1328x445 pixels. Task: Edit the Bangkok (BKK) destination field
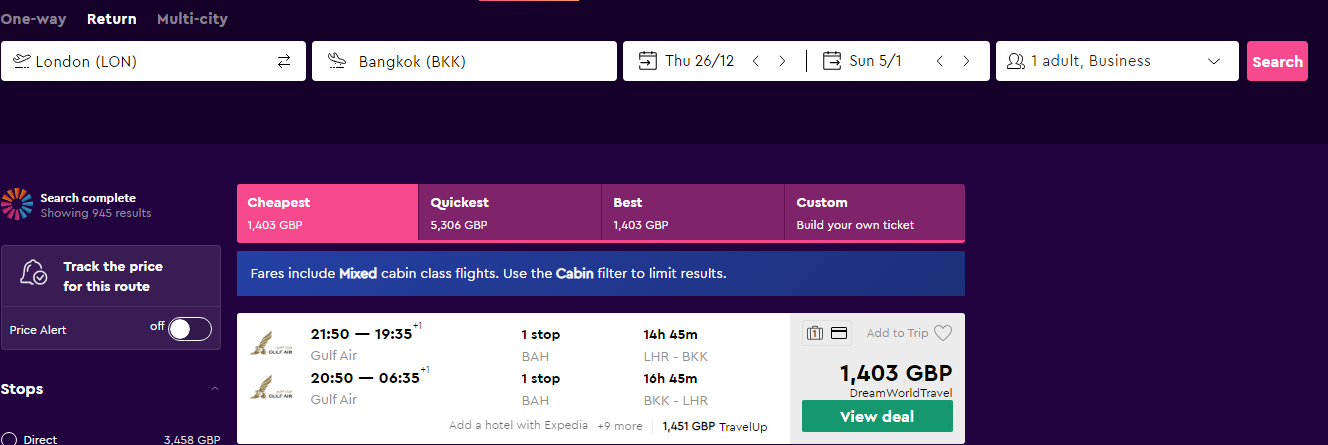(x=464, y=61)
